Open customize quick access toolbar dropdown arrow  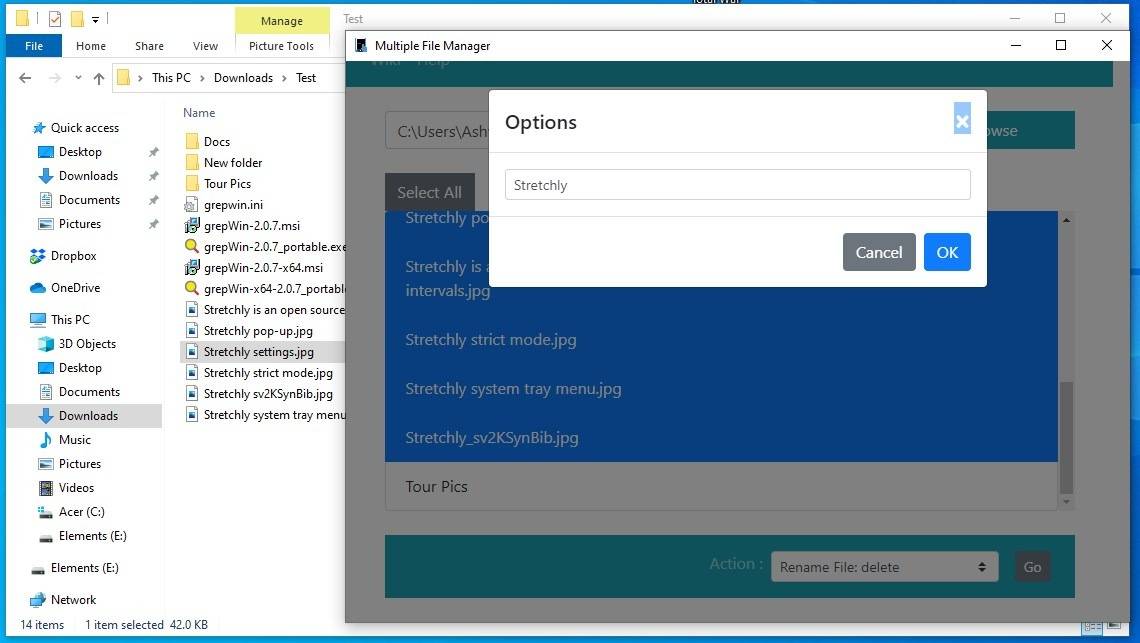pos(95,20)
